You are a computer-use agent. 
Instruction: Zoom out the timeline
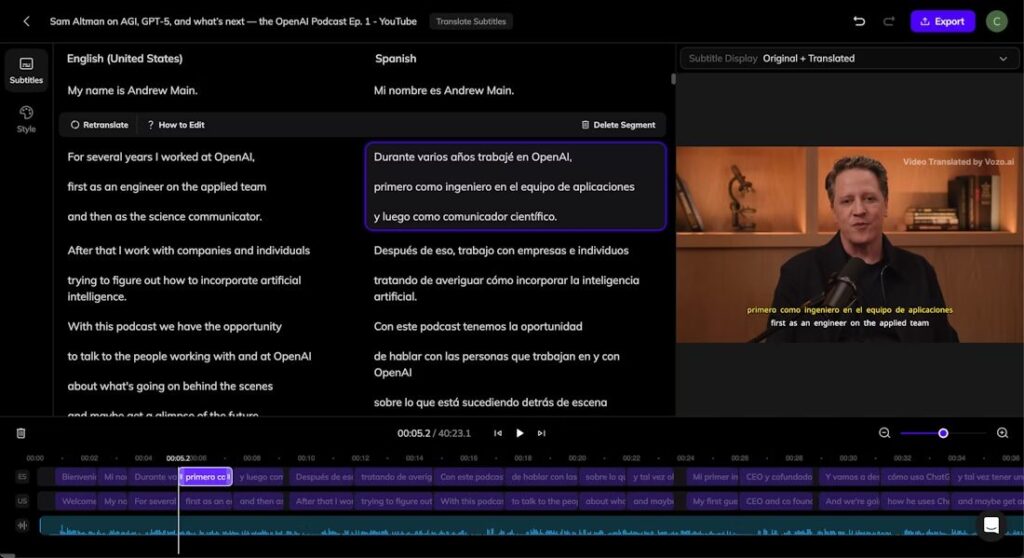[884, 433]
